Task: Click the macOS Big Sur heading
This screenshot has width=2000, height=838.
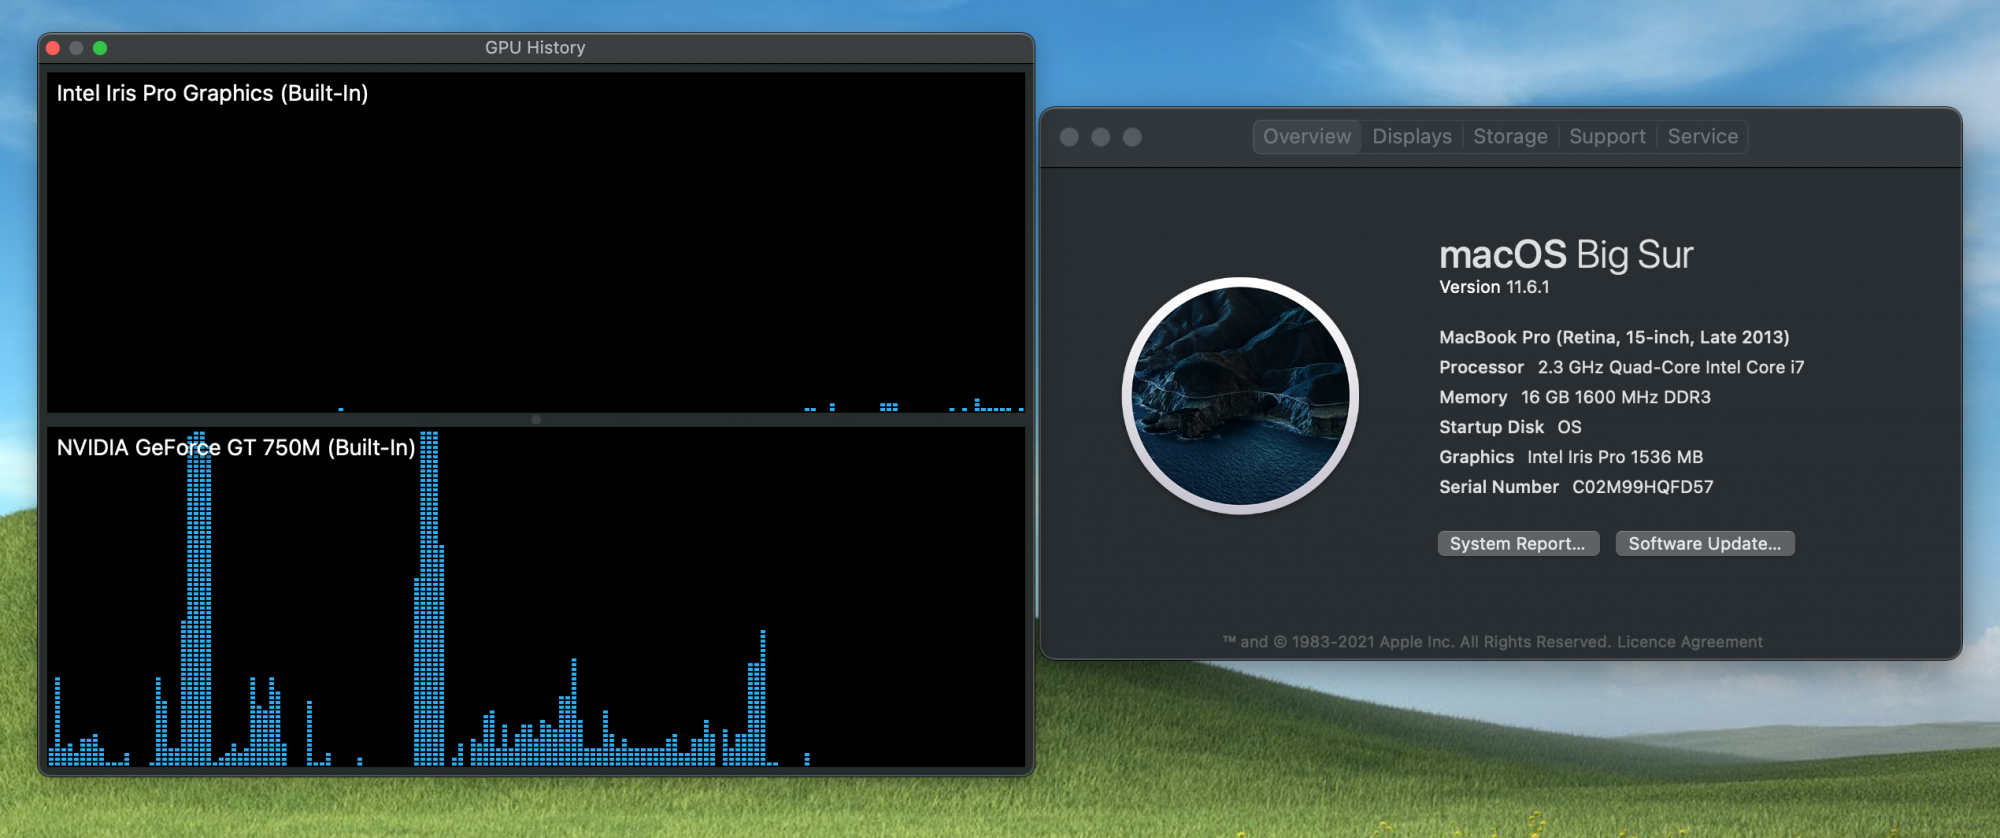Action: coord(1566,255)
